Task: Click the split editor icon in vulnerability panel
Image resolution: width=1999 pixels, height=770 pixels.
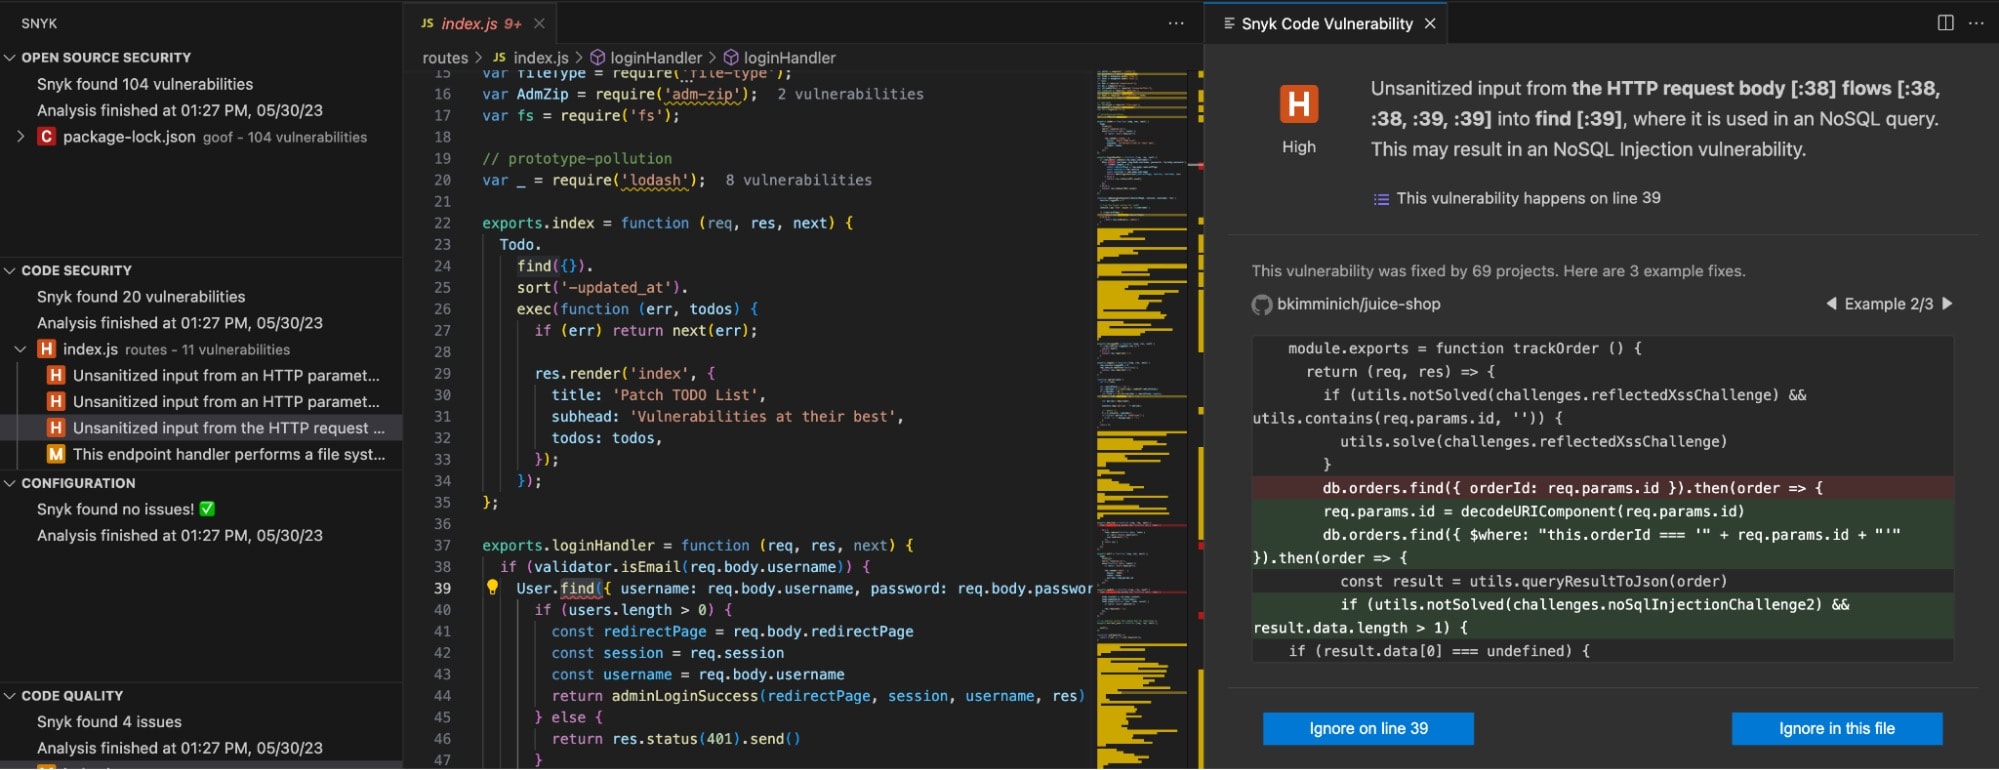Action: click(1945, 23)
